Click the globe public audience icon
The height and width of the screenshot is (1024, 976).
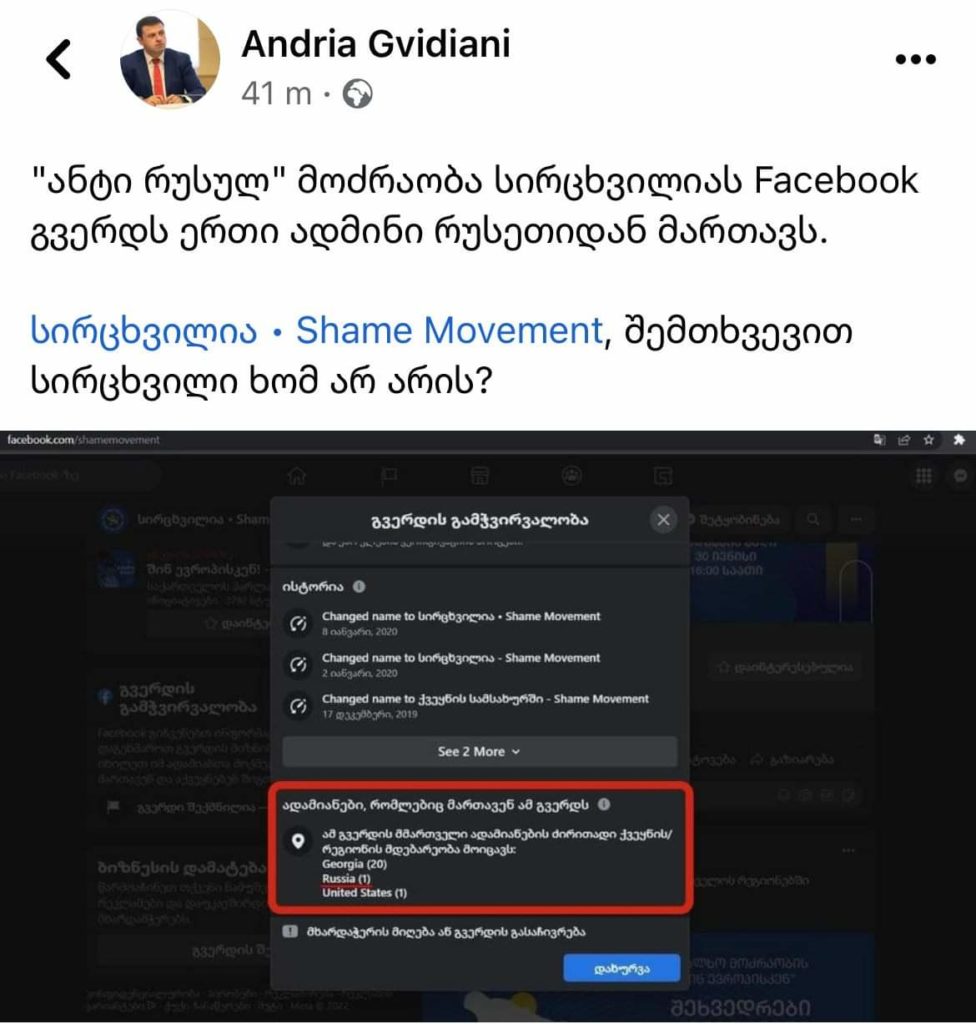(x=357, y=94)
